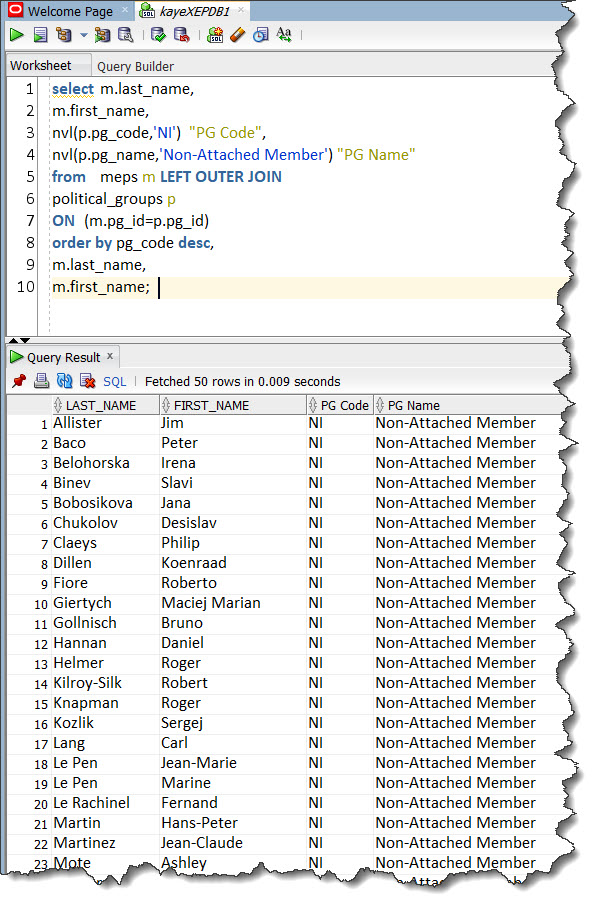Open the SQL History clock icon

point(261,35)
